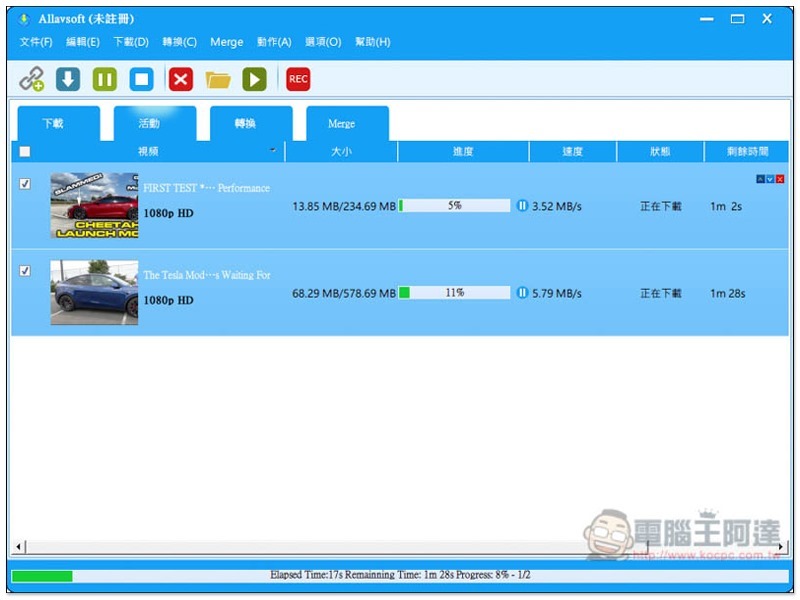Click the green pause toolbar button

[x=105, y=79]
